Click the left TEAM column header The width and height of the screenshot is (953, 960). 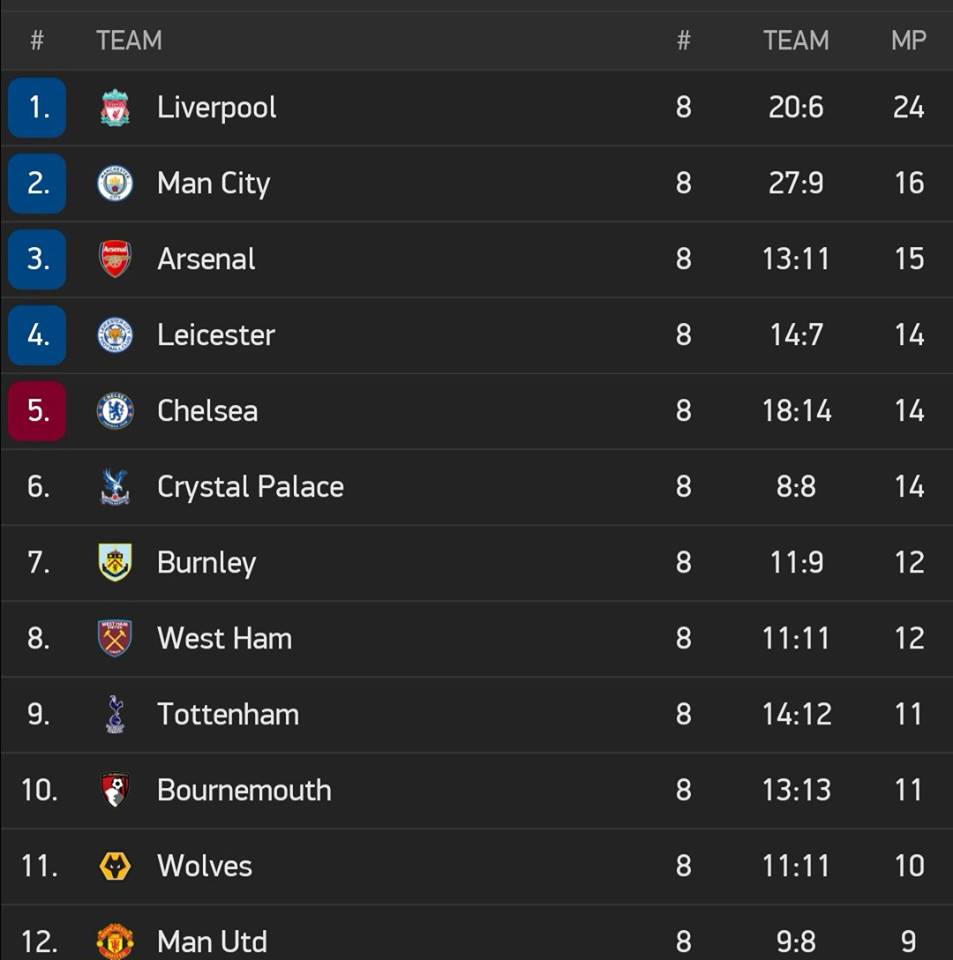coord(129,40)
